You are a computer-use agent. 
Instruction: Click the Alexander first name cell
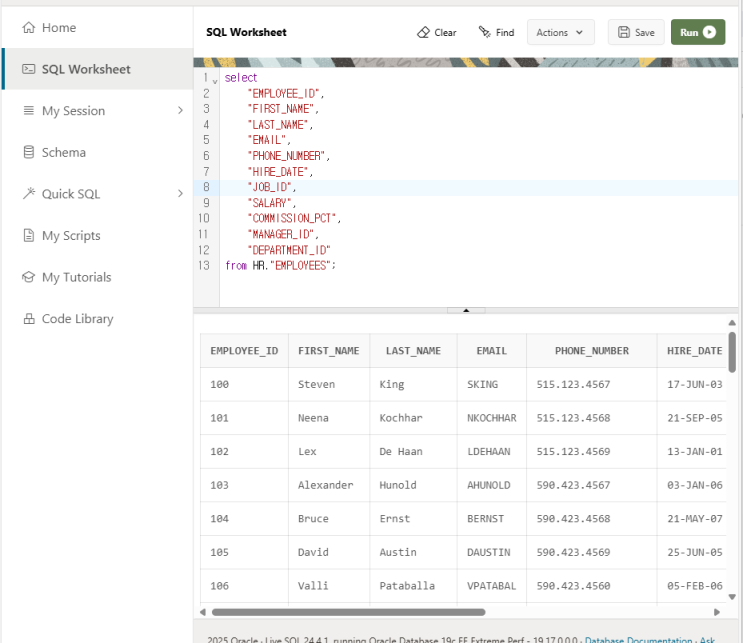coord(329,485)
